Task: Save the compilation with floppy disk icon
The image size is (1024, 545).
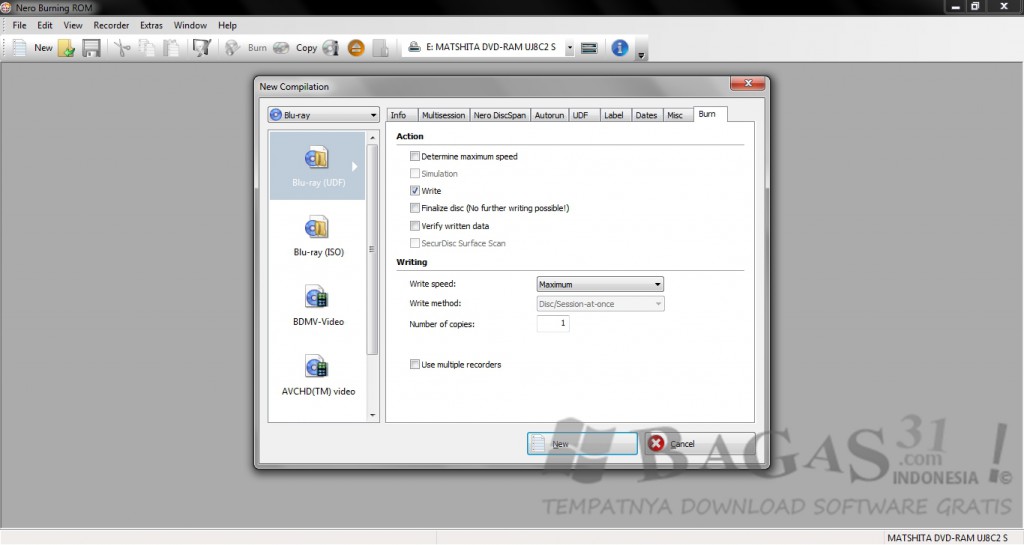Action: [91, 48]
